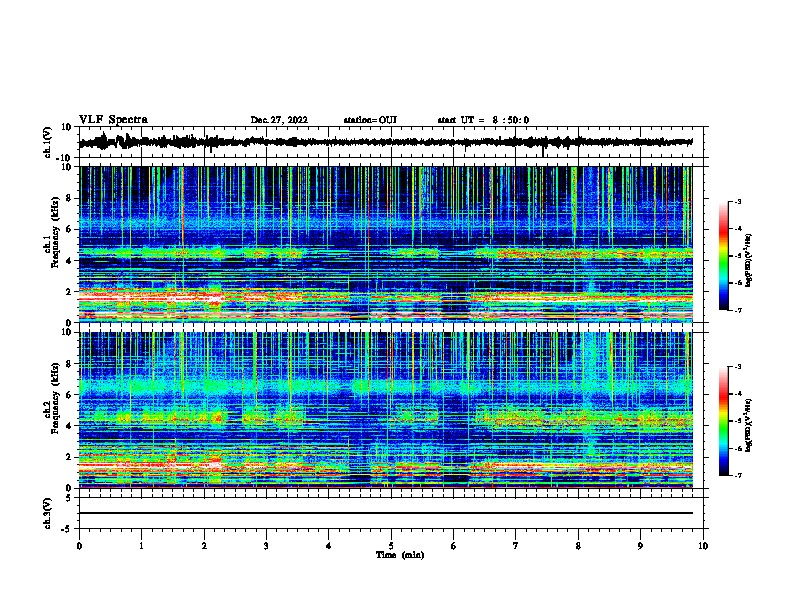The height and width of the screenshot is (612, 792).
Task: Click the time axis tick label "7"
Action: [516, 546]
